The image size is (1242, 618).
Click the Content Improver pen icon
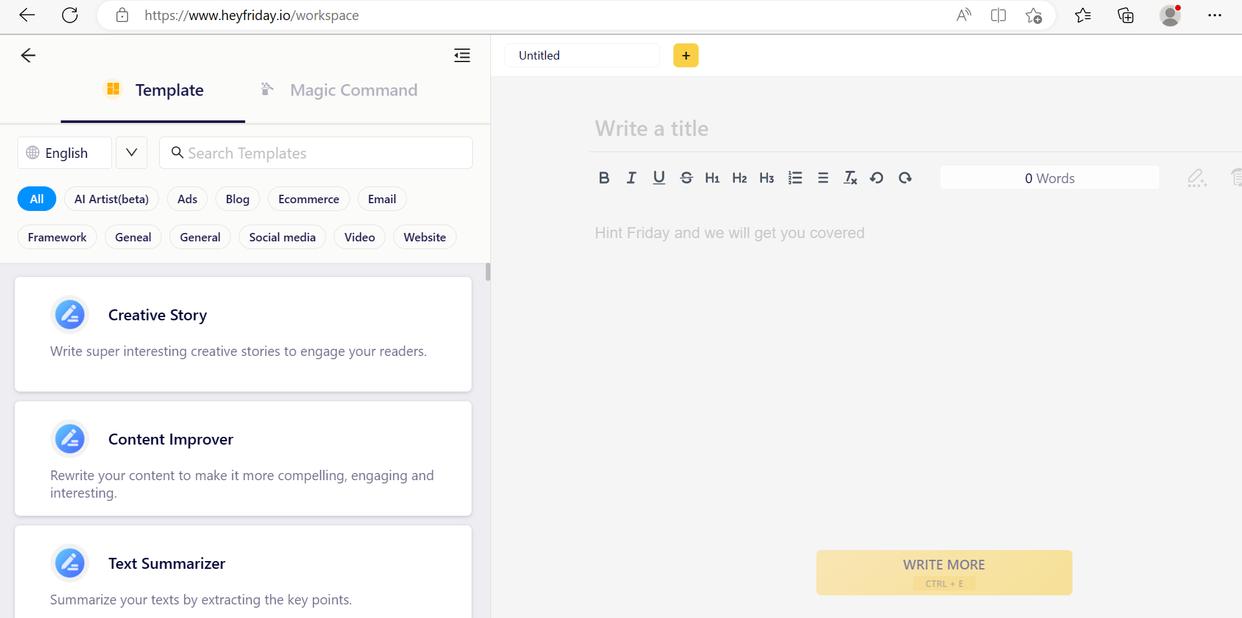click(70, 439)
